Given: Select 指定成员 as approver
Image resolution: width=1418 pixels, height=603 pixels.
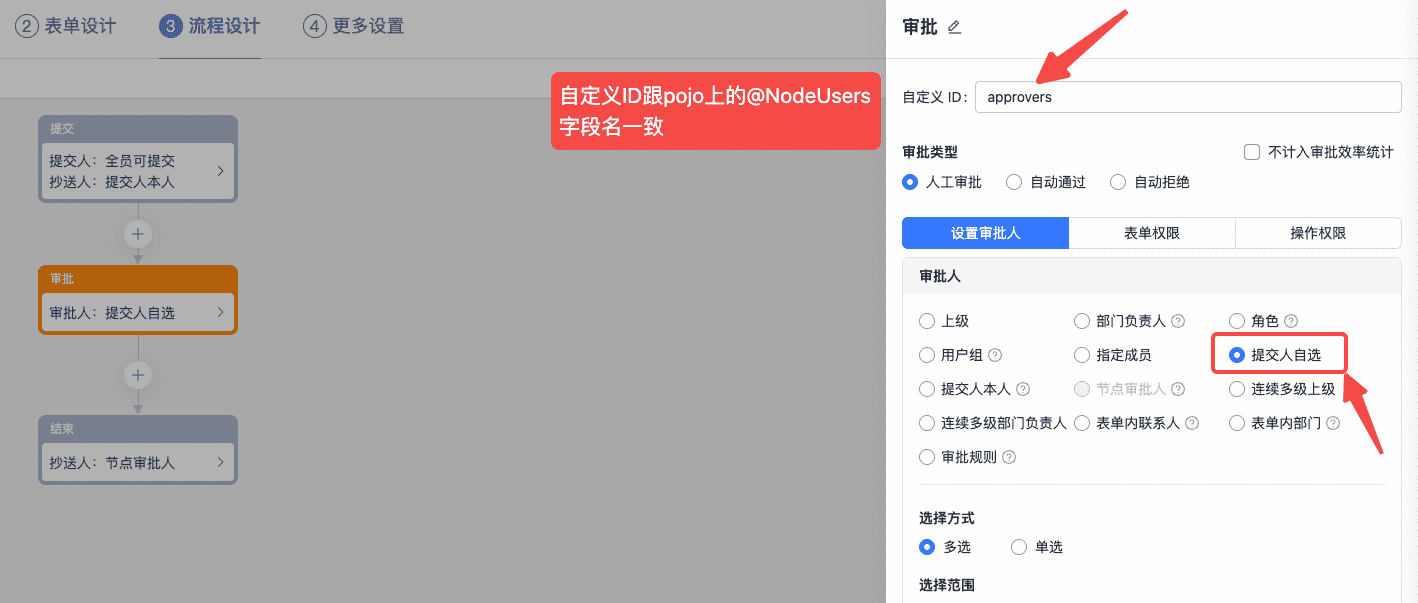Looking at the screenshot, I should pos(1082,355).
